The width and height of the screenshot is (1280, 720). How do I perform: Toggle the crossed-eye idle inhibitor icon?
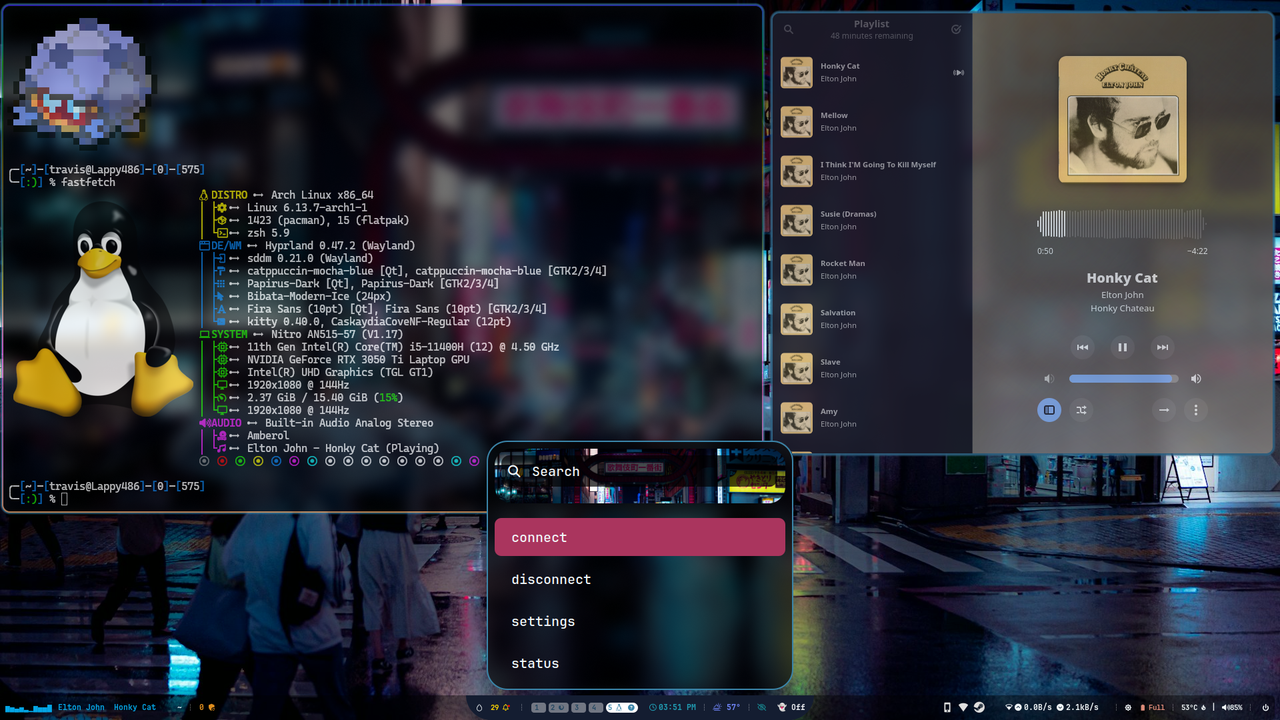point(762,707)
